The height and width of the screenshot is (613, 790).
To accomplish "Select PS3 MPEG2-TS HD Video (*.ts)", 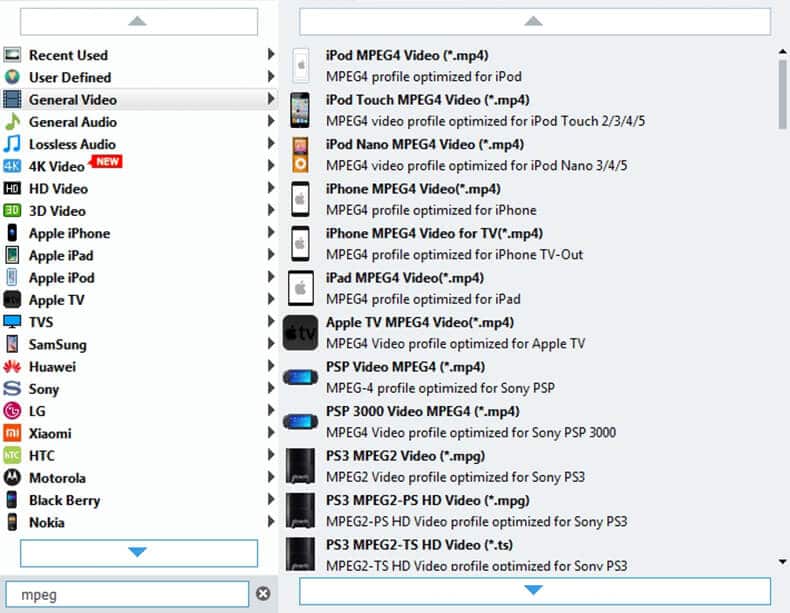I will pyautogui.click(x=529, y=554).
